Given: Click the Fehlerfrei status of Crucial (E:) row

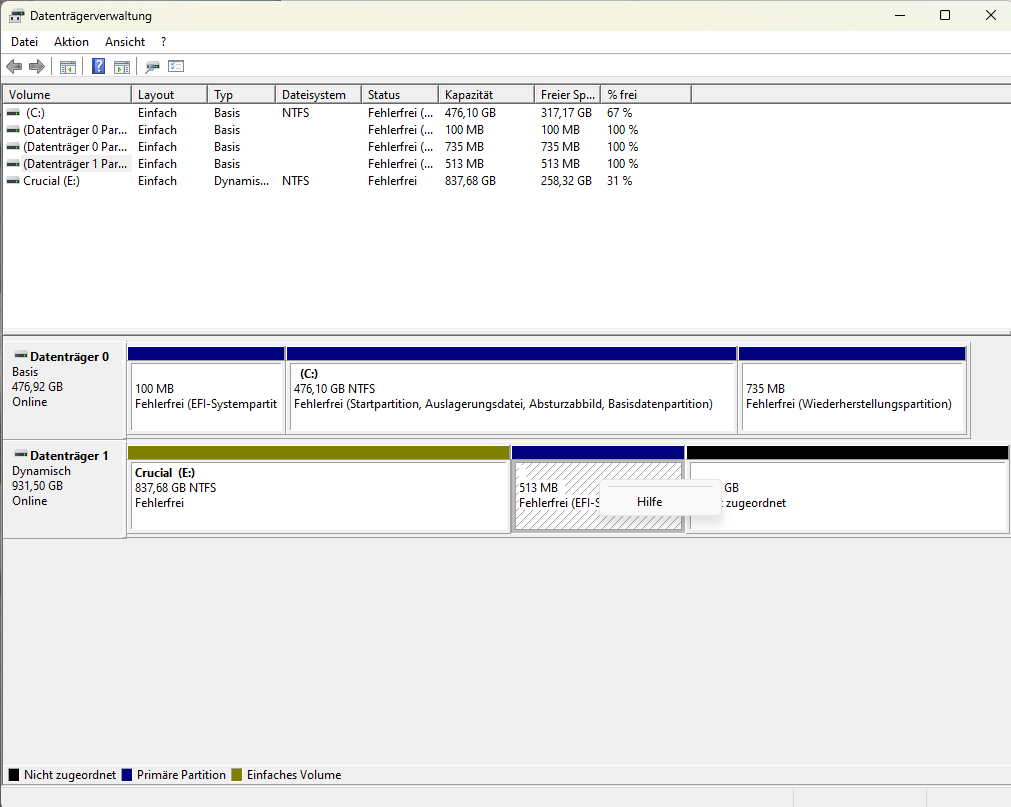Looking at the screenshot, I should coord(392,181).
